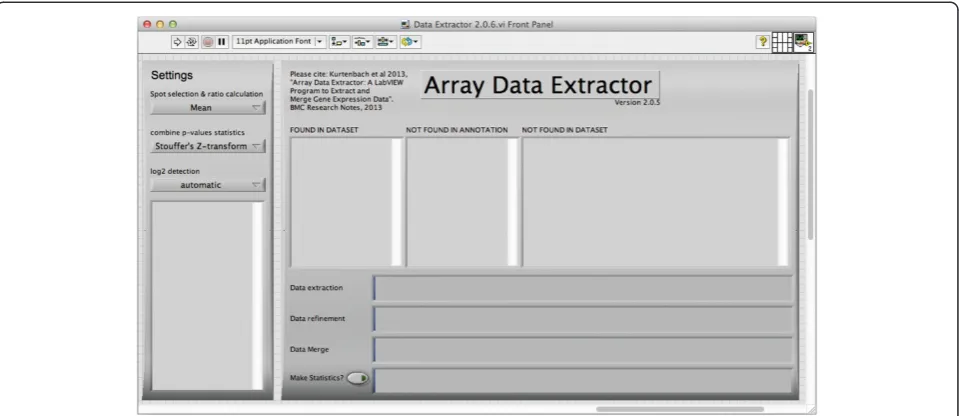959x416 pixels.
Task: Open the Align Objects menu
Action: click(x=339, y=42)
